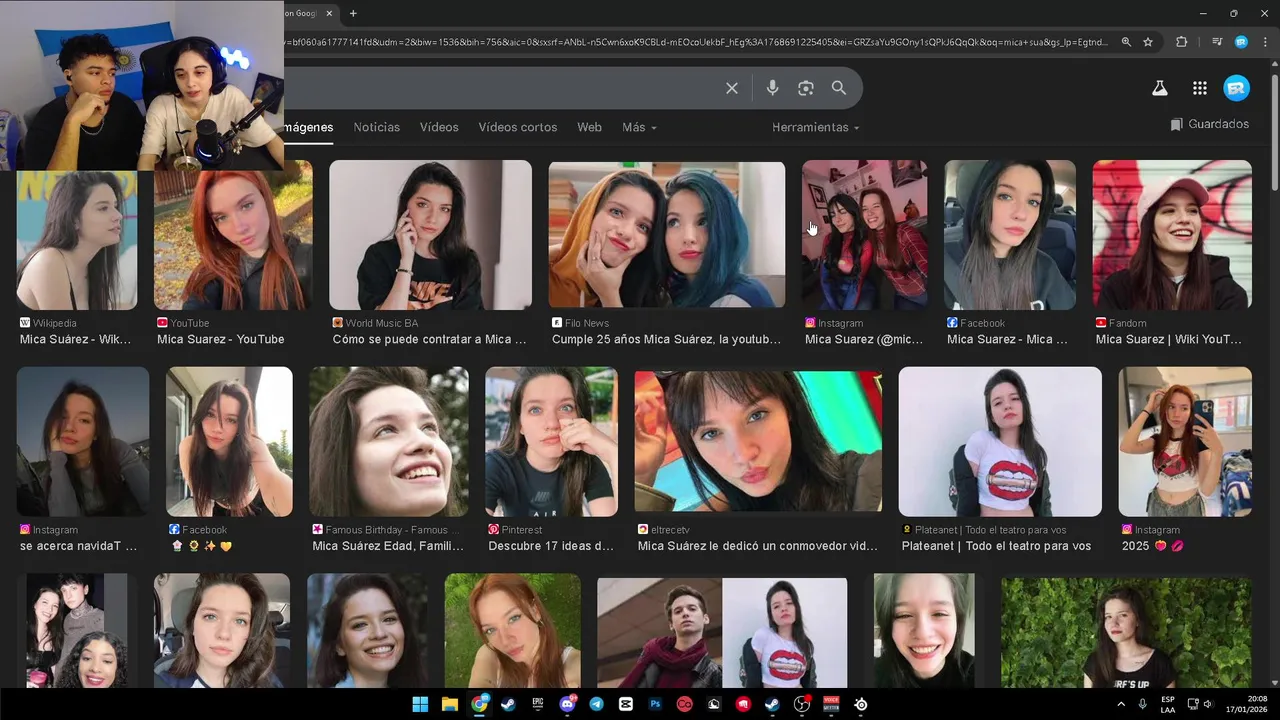The image size is (1280, 720).
Task: Open the Guardados saved items link
Action: point(1209,124)
